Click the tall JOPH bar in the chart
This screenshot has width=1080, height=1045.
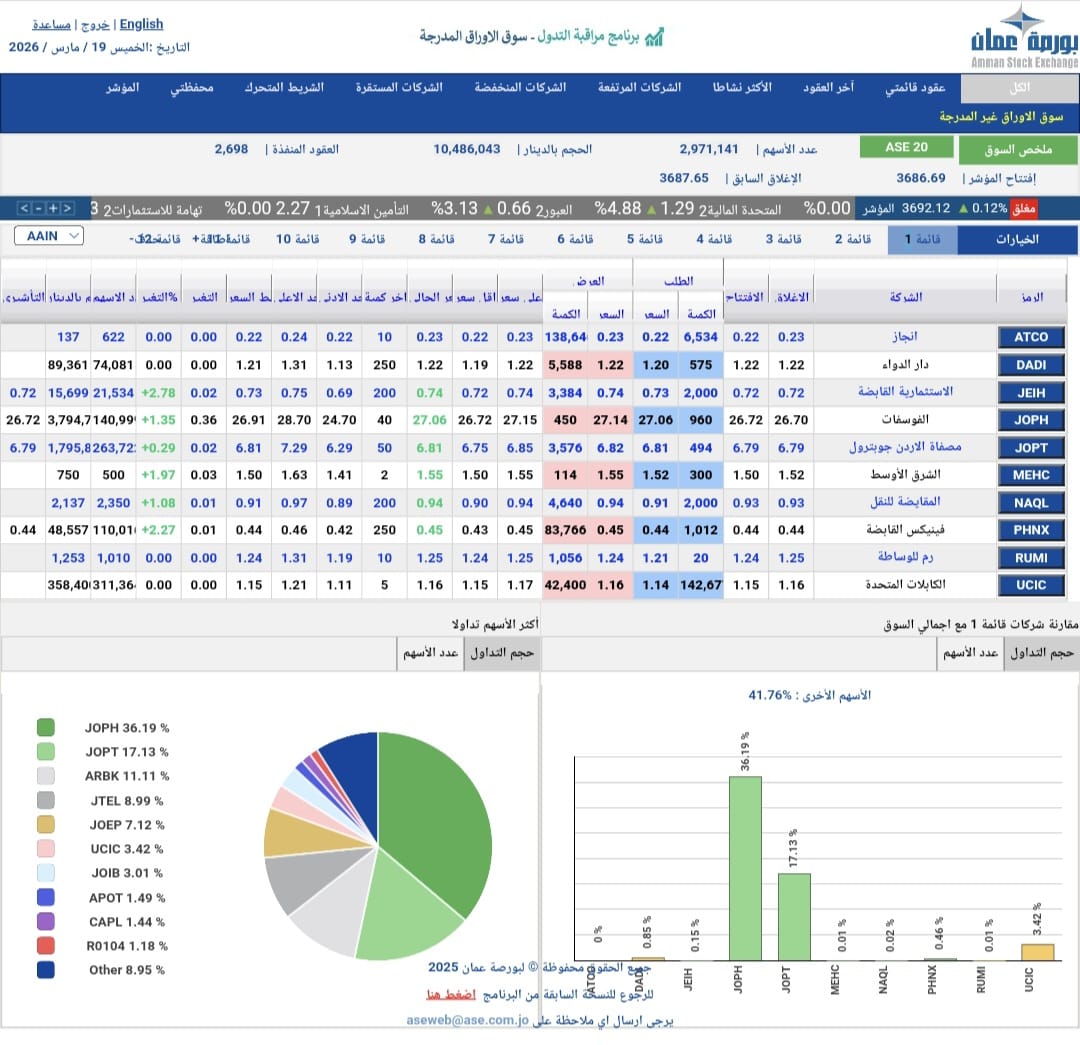tap(745, 868)
